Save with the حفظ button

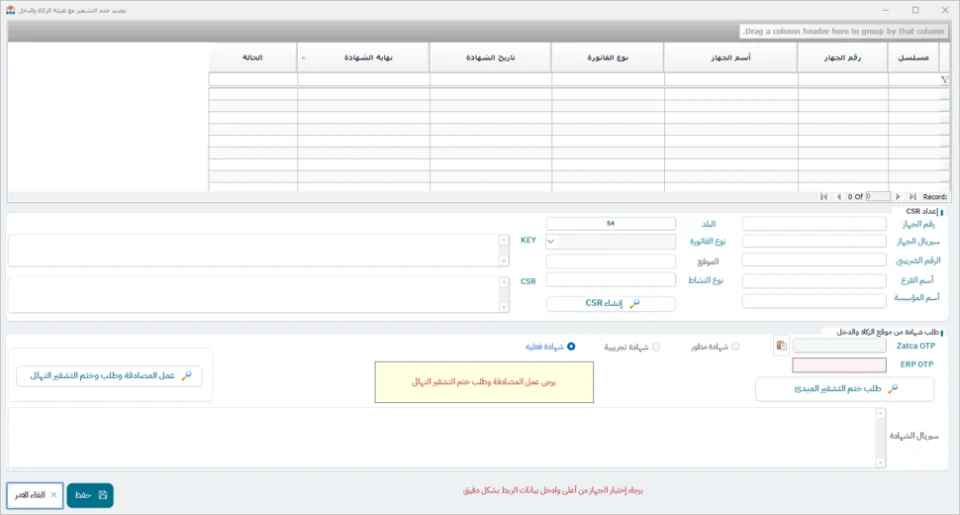coord(90,495)
